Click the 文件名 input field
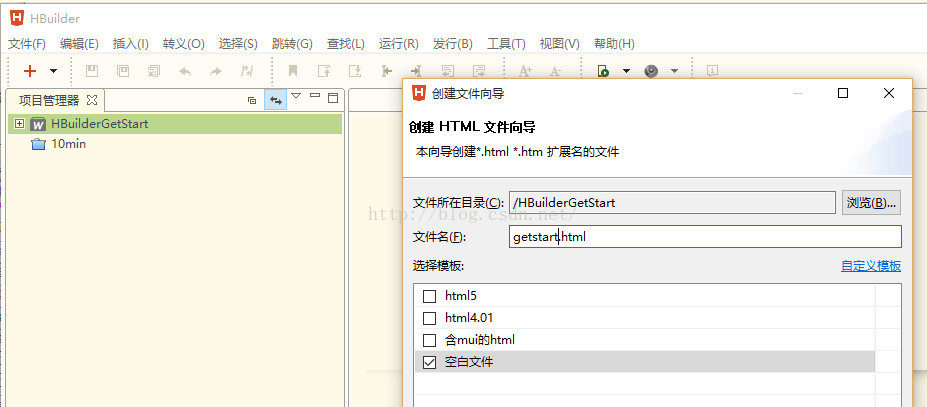Screen dimensions: 927x407 705,237
